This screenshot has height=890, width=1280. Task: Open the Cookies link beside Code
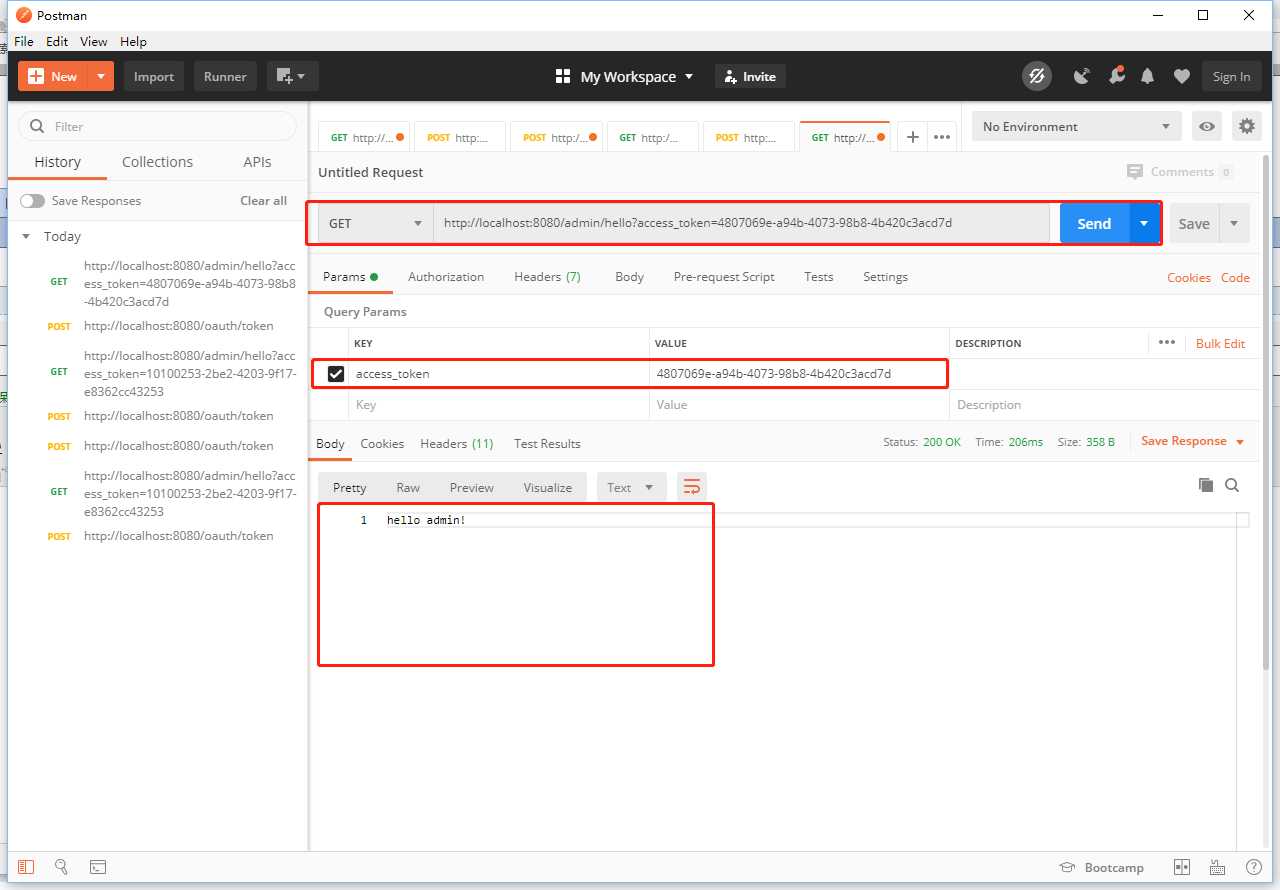[x=1188, y=278]
